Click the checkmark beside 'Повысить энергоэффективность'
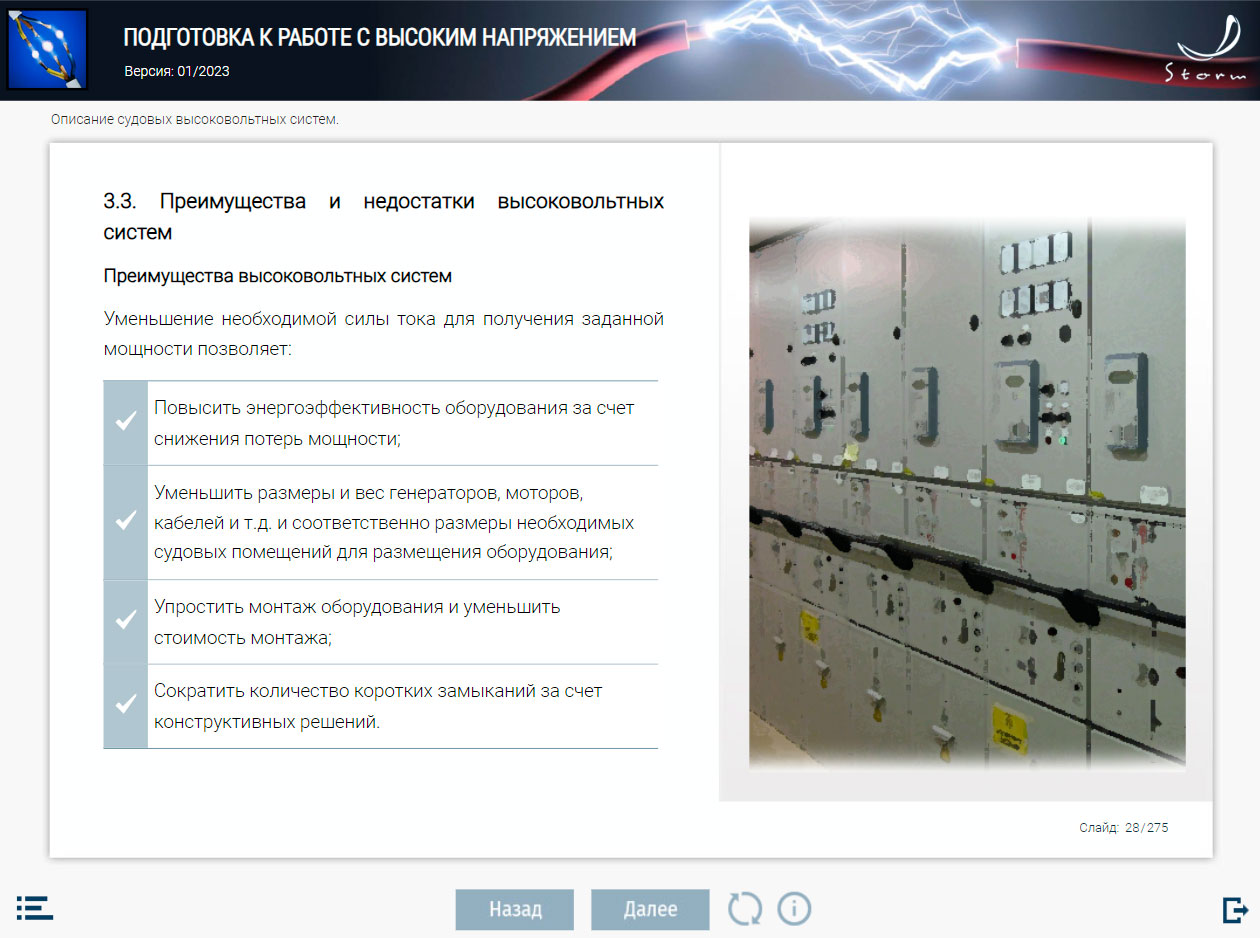 [x=125, y=422]
